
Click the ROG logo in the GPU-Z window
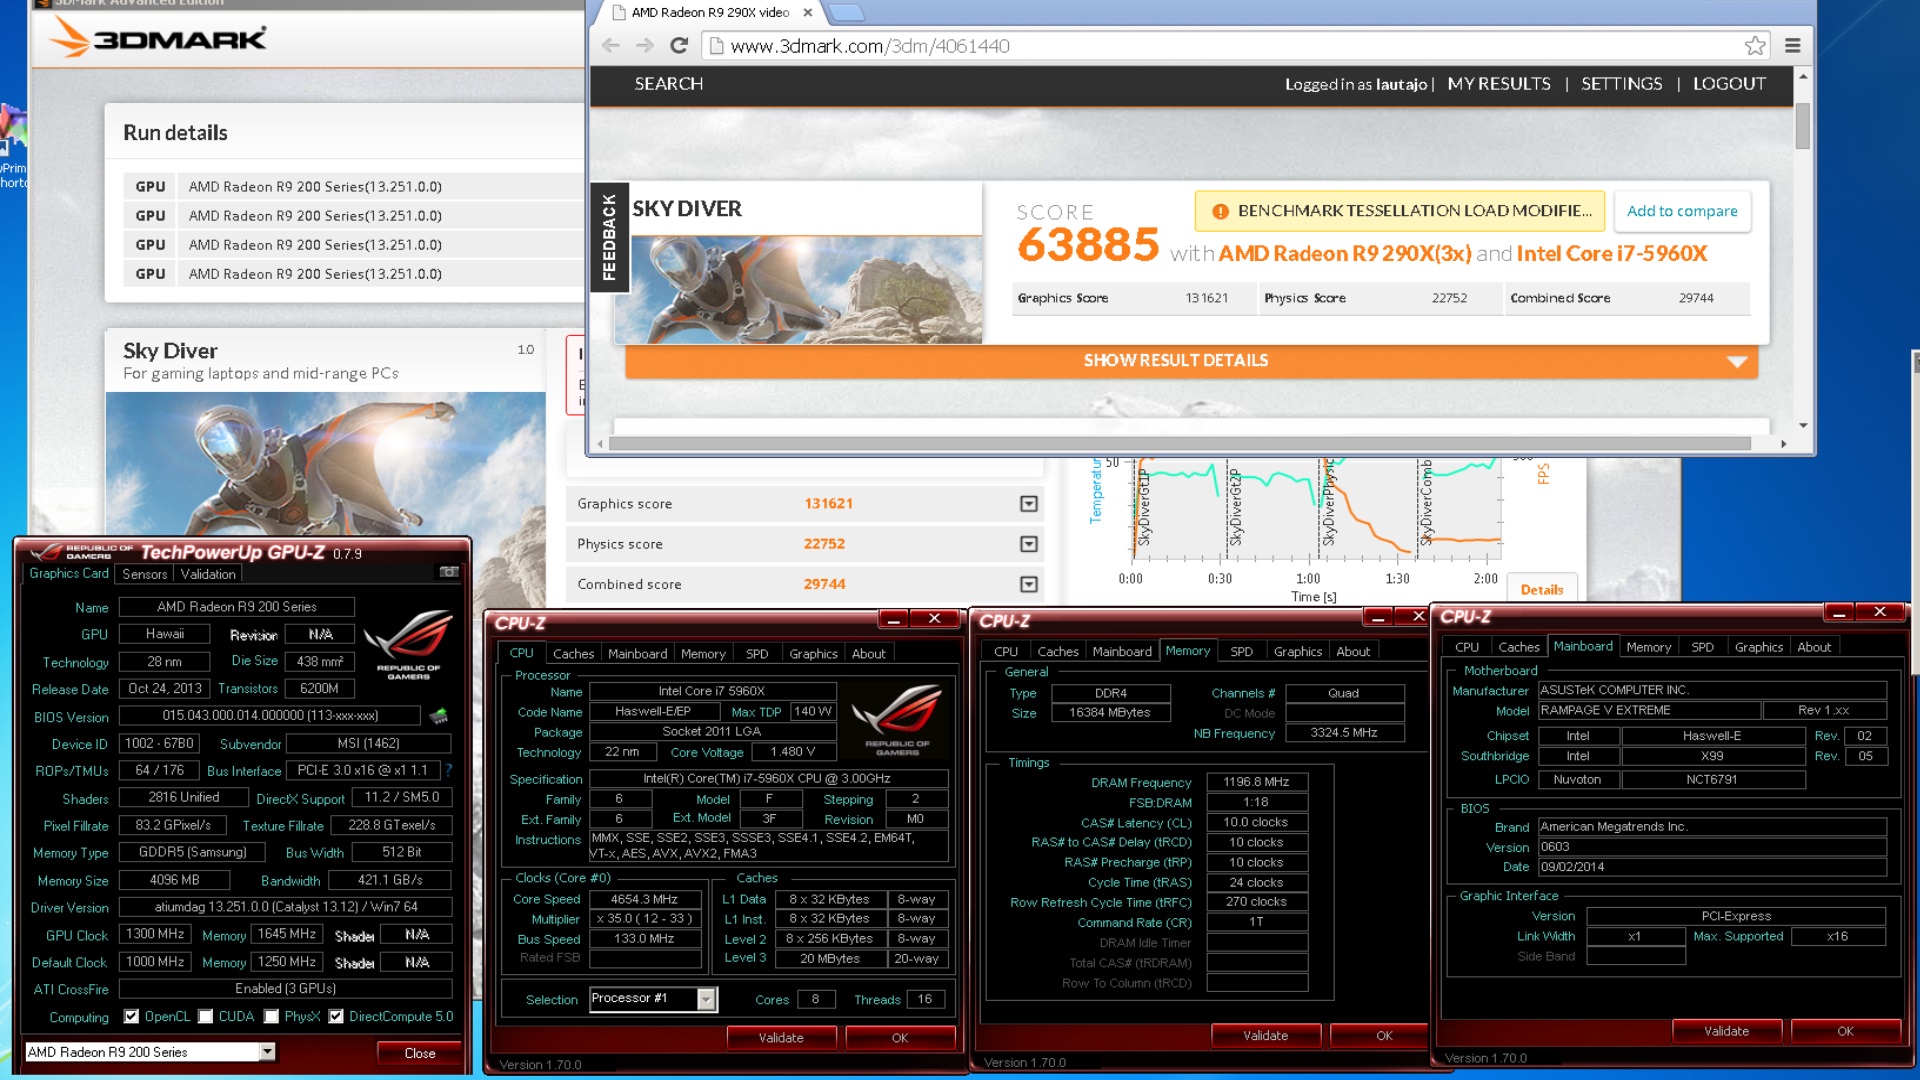click(x=408, y=646)
